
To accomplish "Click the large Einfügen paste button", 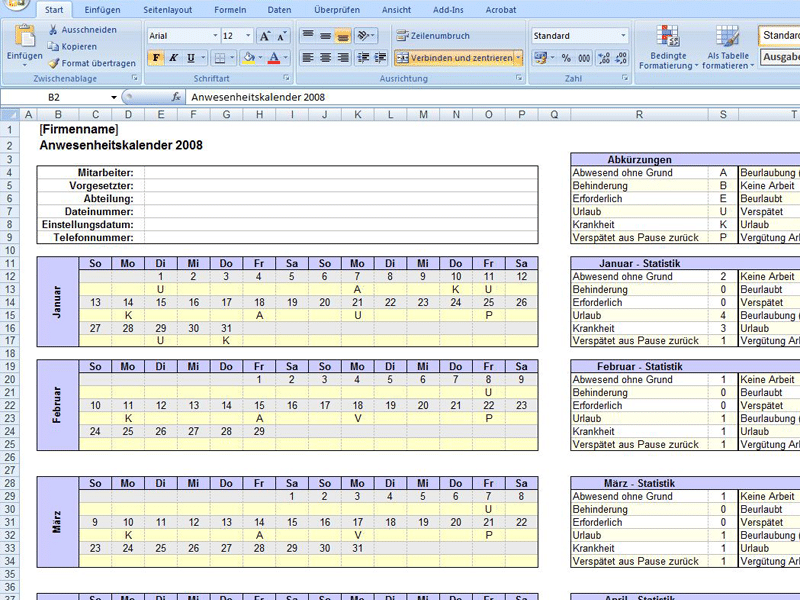I will 24,42.
